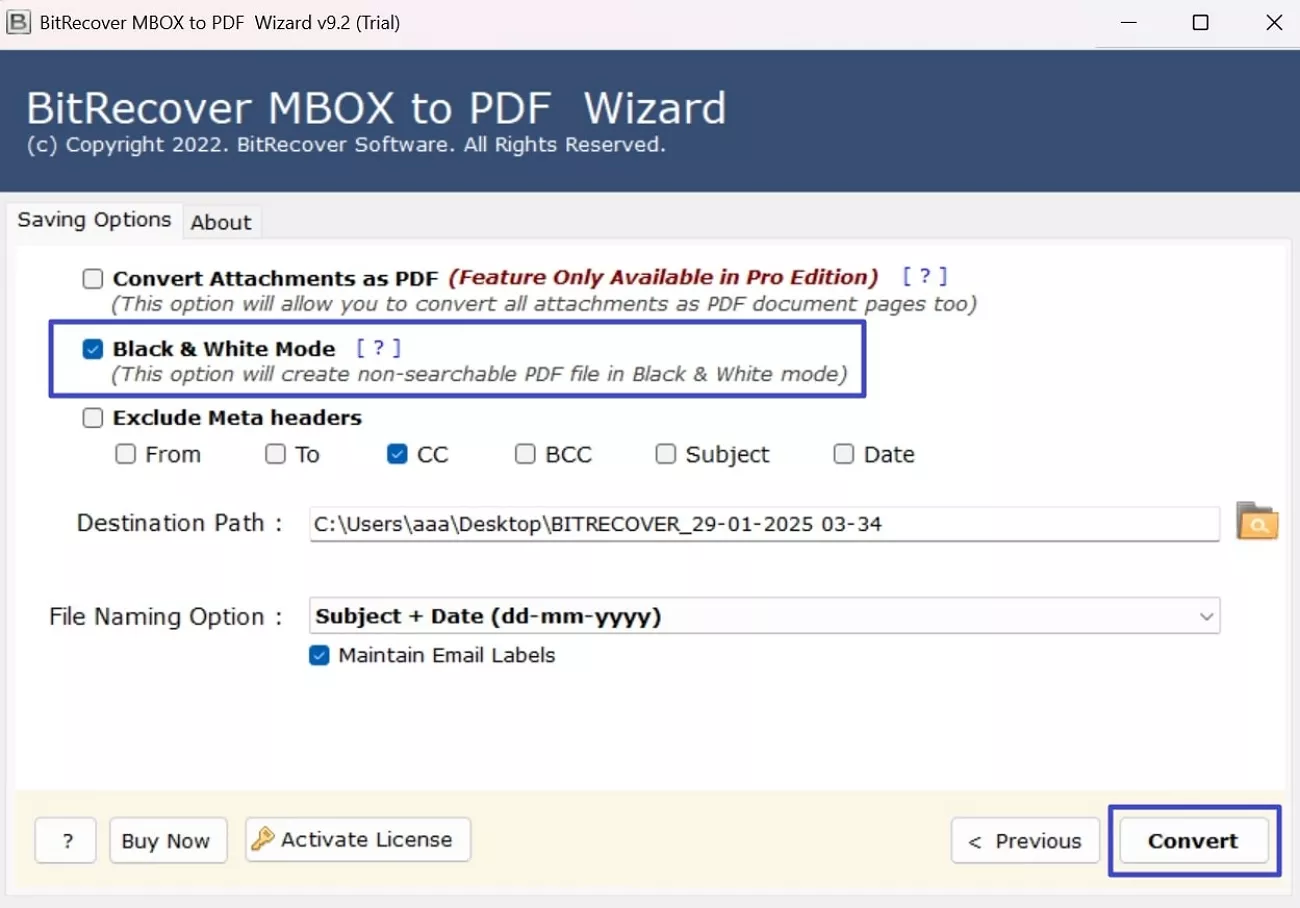Click the key icon on Activate License
The width and height of the screenshot is (1300, 908).
click(263, 839)
